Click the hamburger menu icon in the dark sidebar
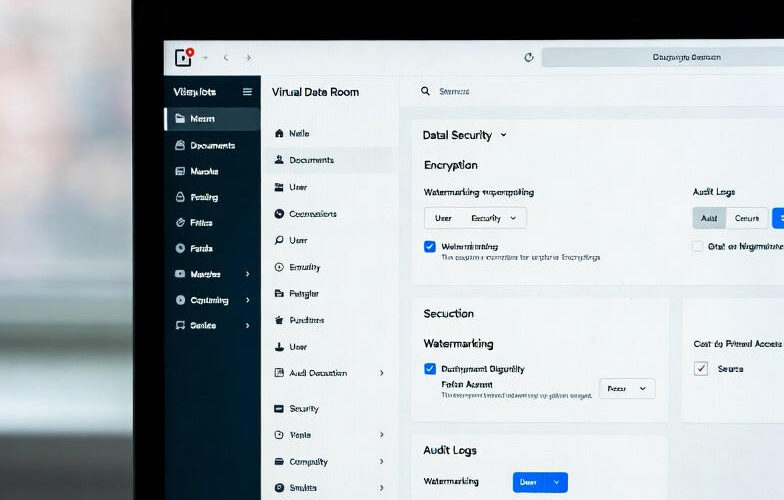The width and height of the screenshot is (784, 500). [247, 92]
